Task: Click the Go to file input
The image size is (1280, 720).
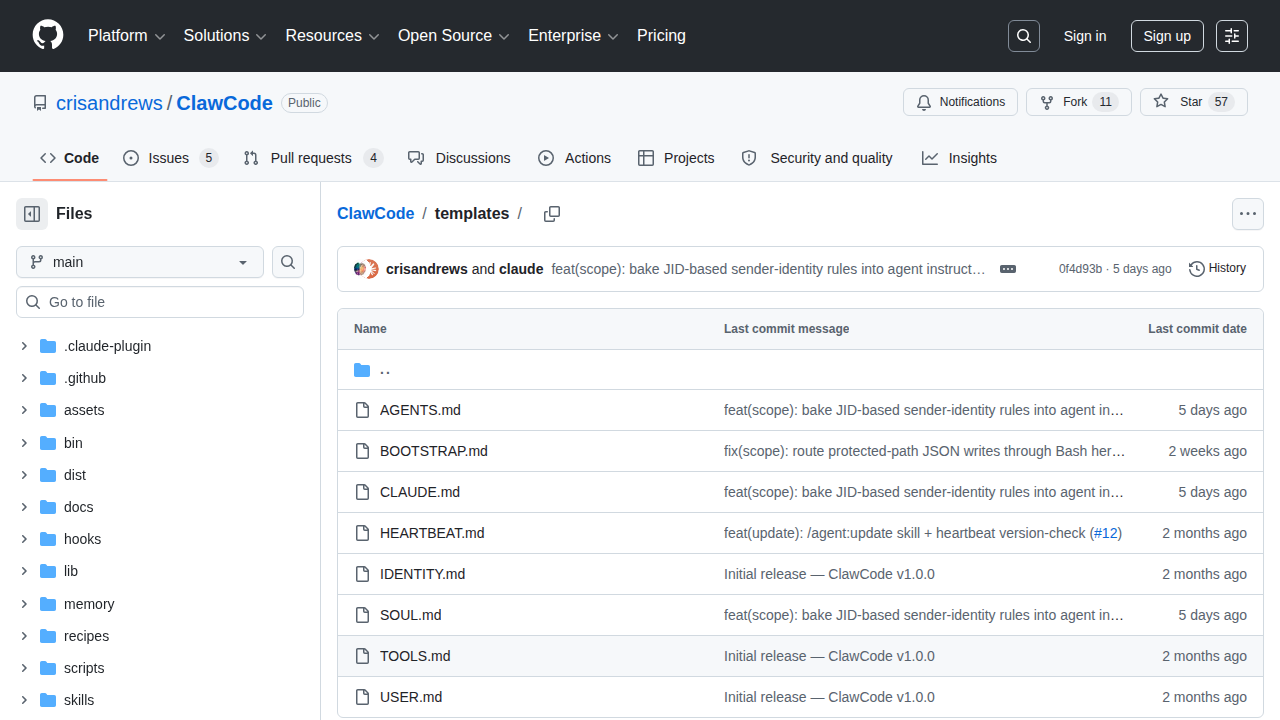Action: pos(160,302)
